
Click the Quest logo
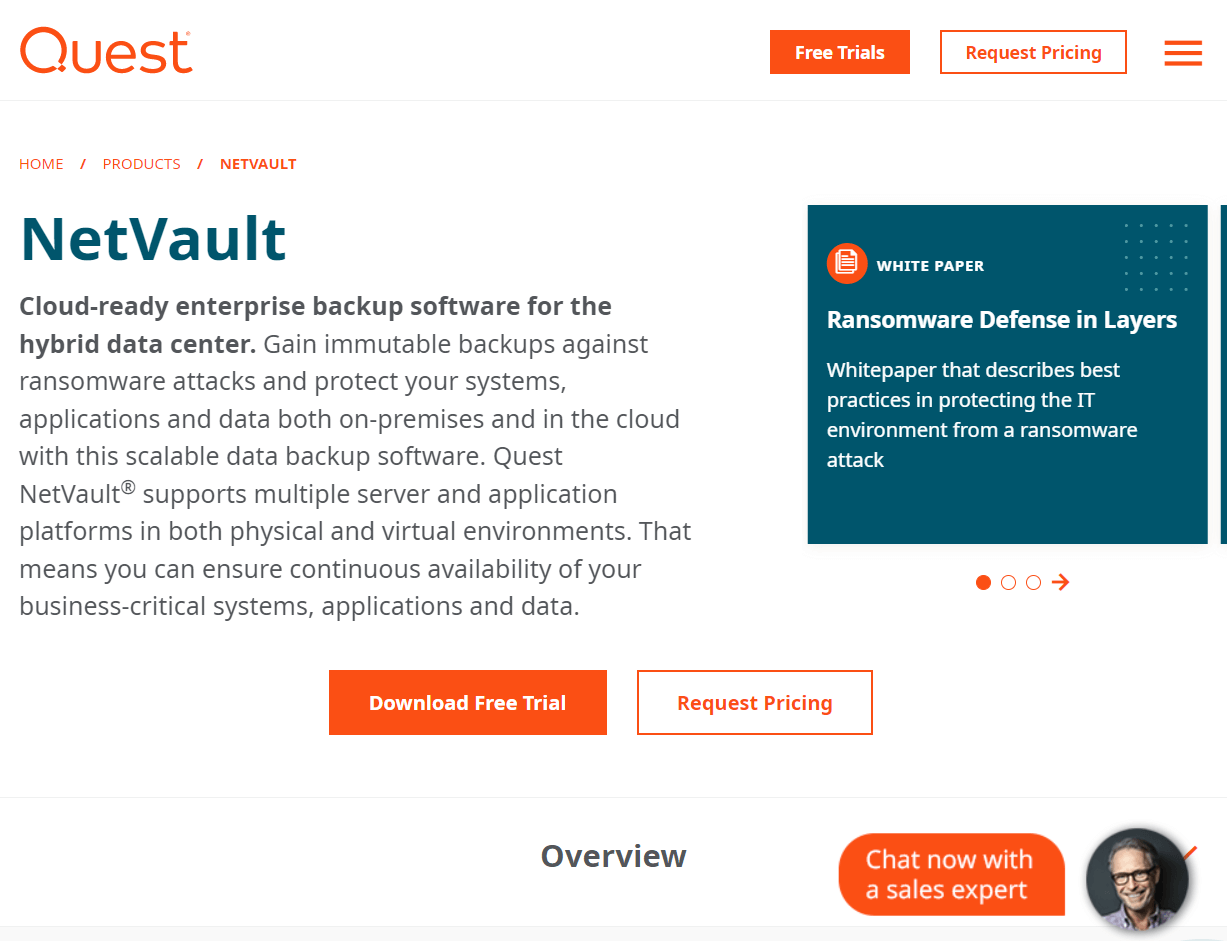[x=106, y=51]
